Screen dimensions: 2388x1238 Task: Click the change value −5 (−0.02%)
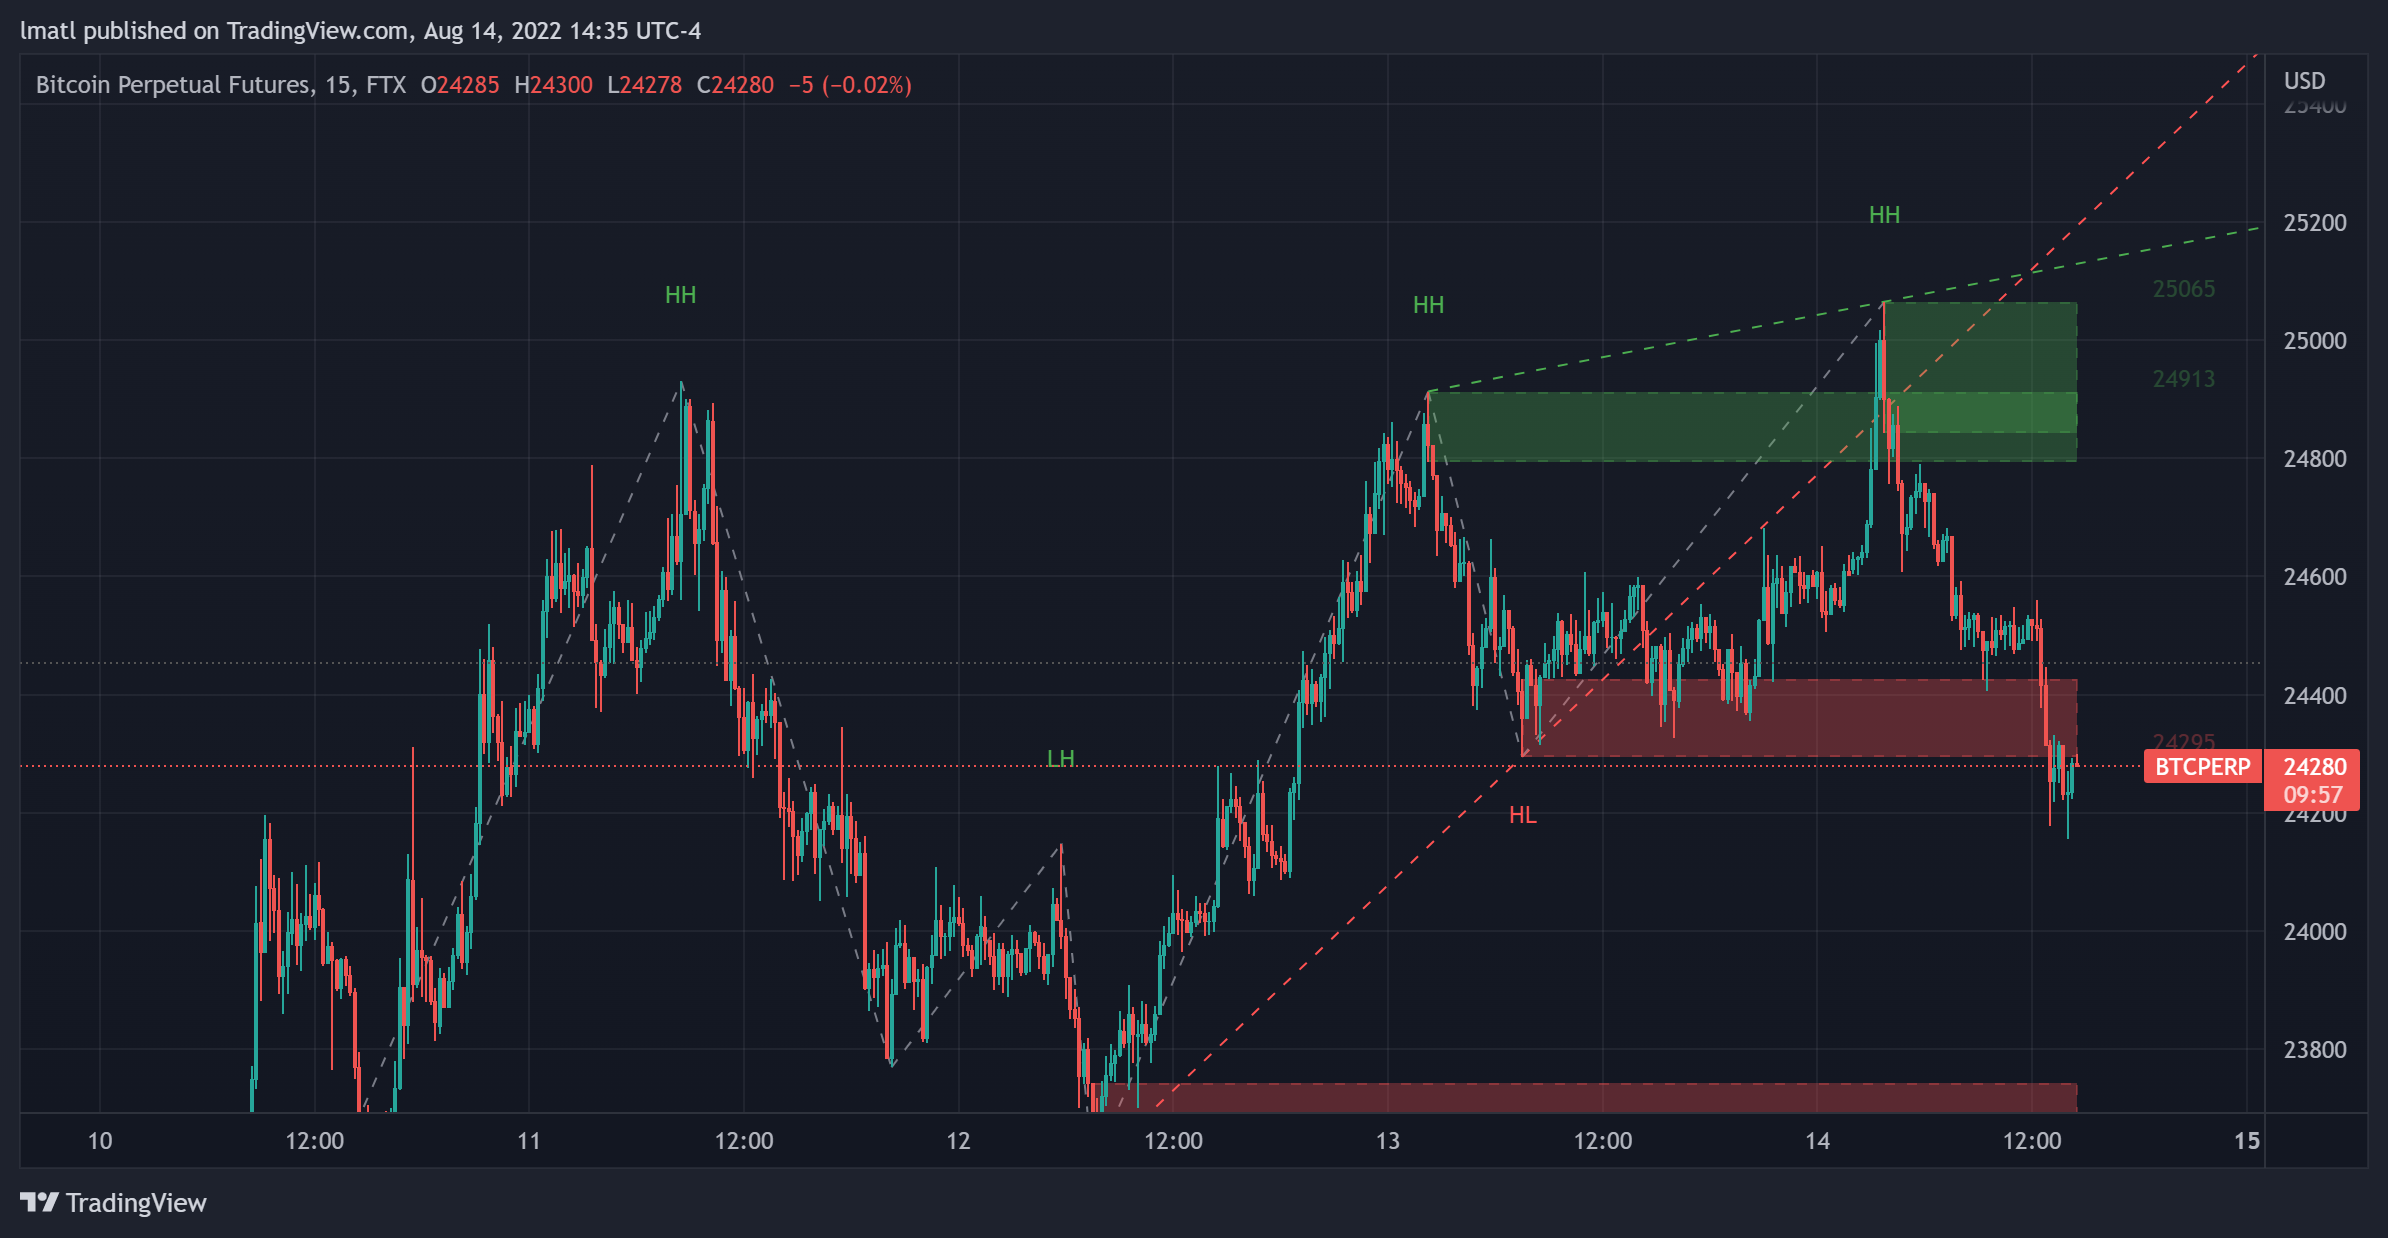tap(850, 85)
